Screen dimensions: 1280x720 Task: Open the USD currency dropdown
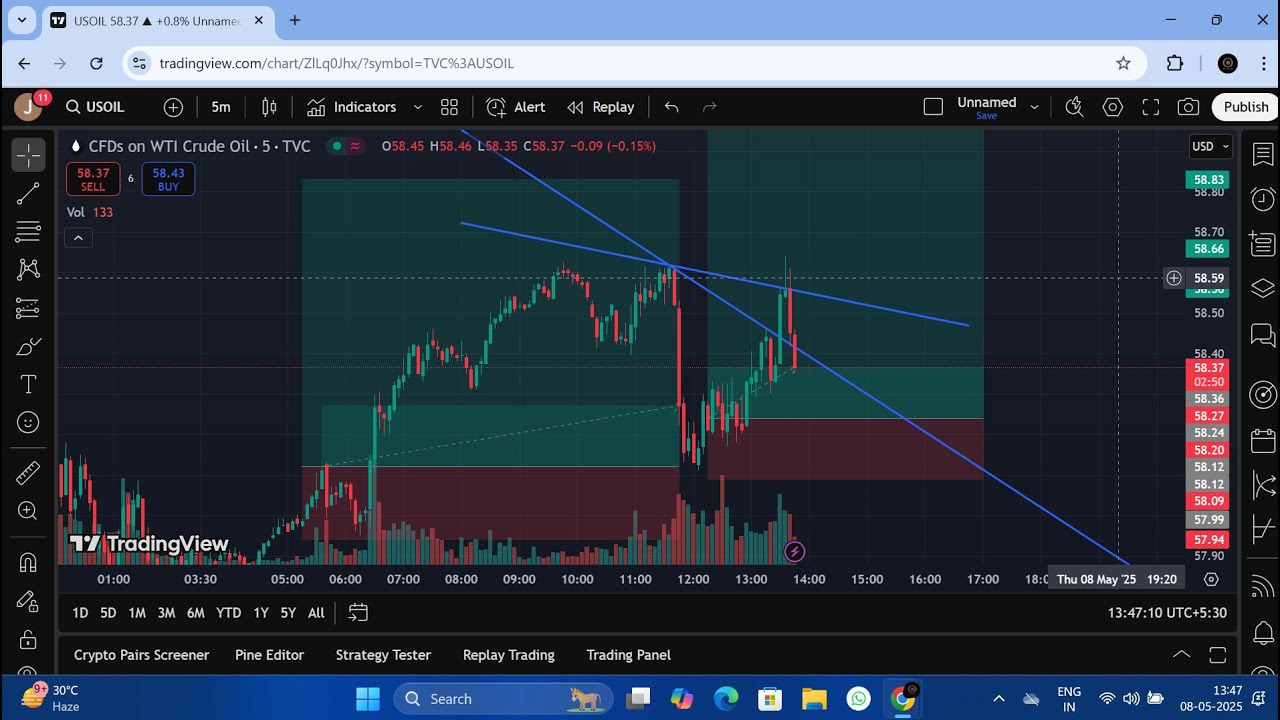pos(1210,147)
